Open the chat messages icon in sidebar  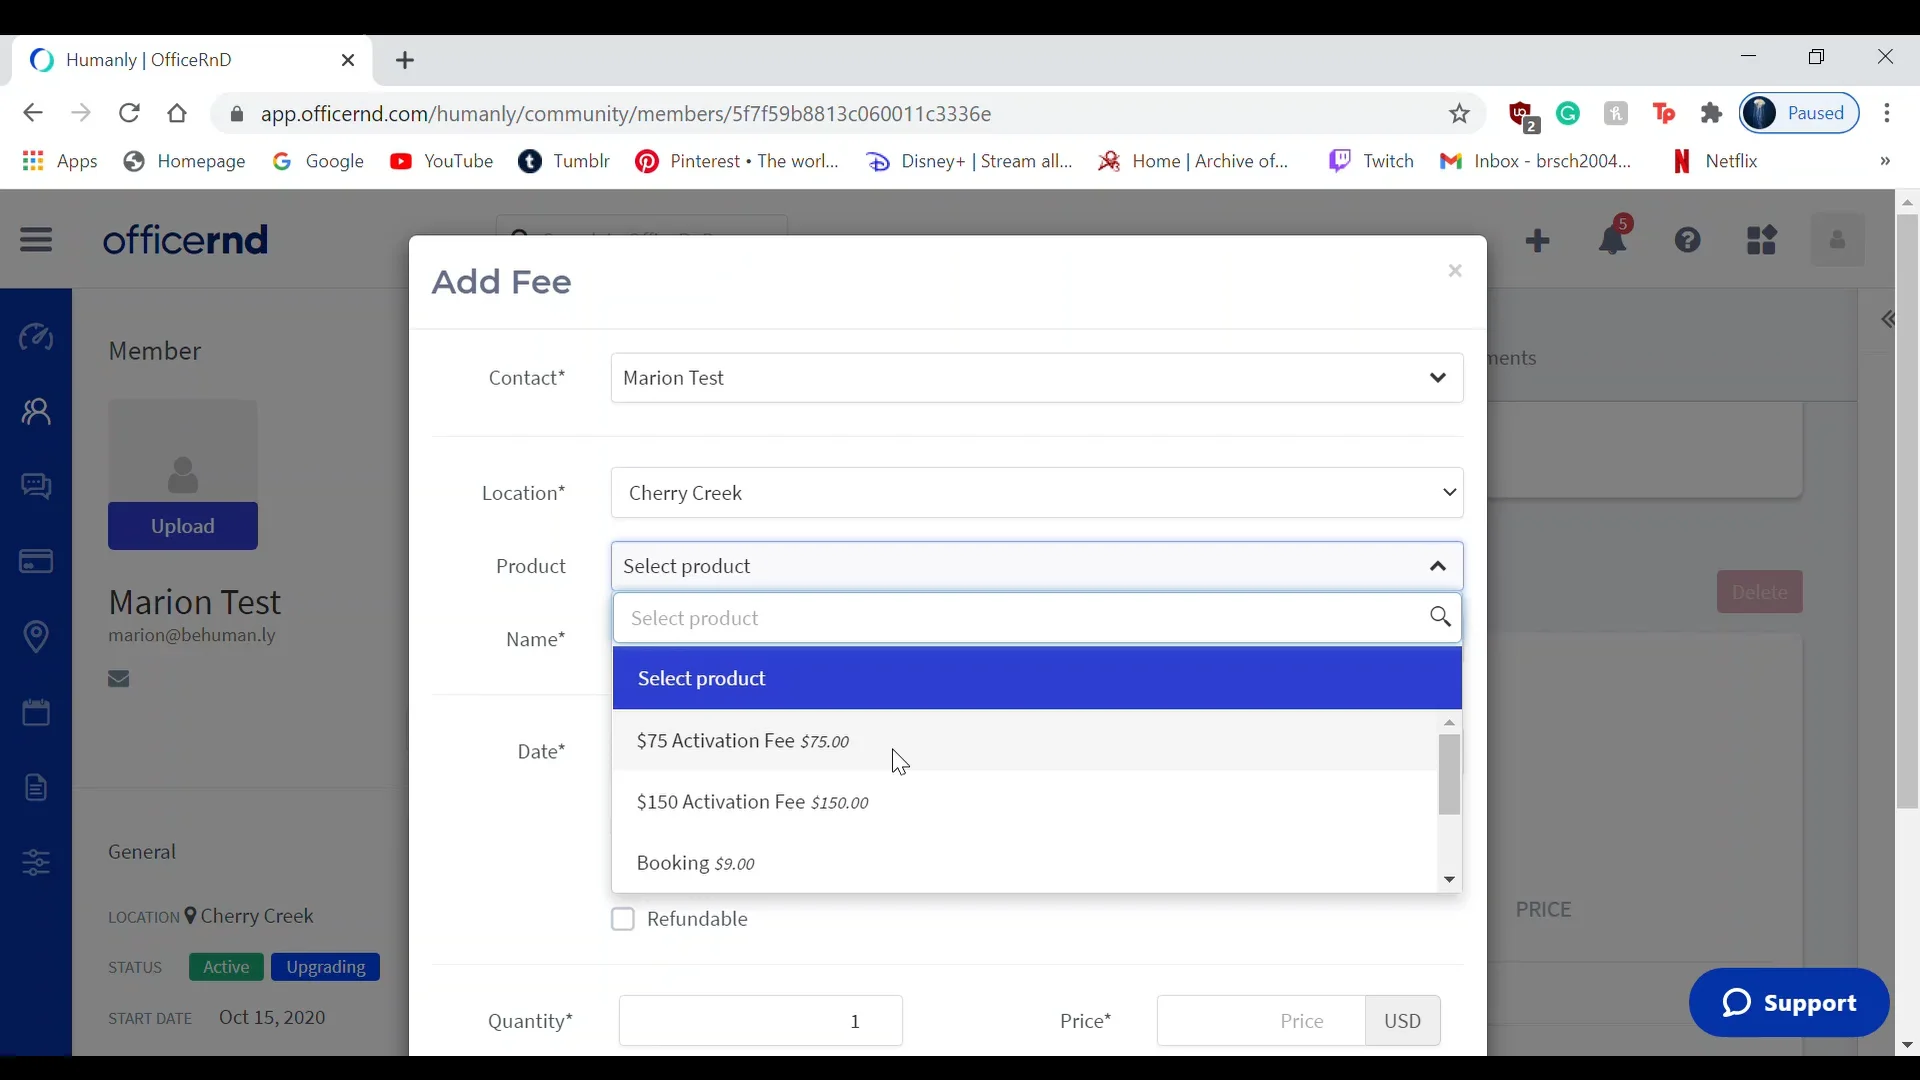pos(36,487)
